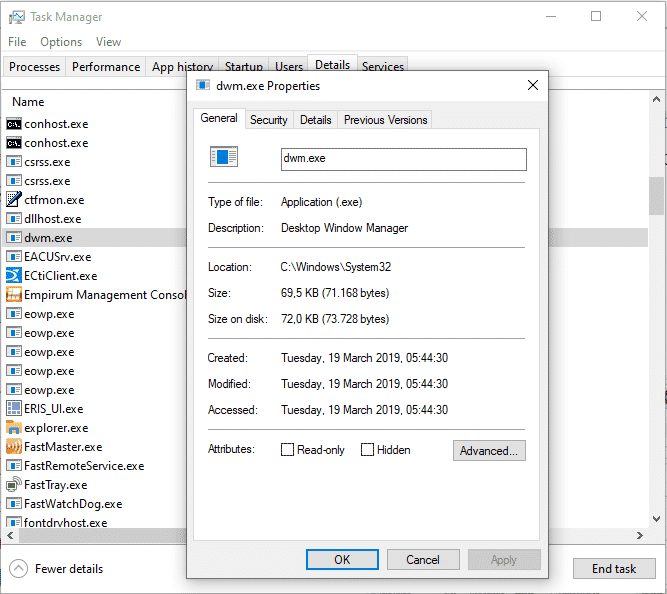Image resolution: width=667 pixels, height=594 pixels.
Task: Open the Security tab in Properties
Action: pyautogui.click(x=268, y=120)
